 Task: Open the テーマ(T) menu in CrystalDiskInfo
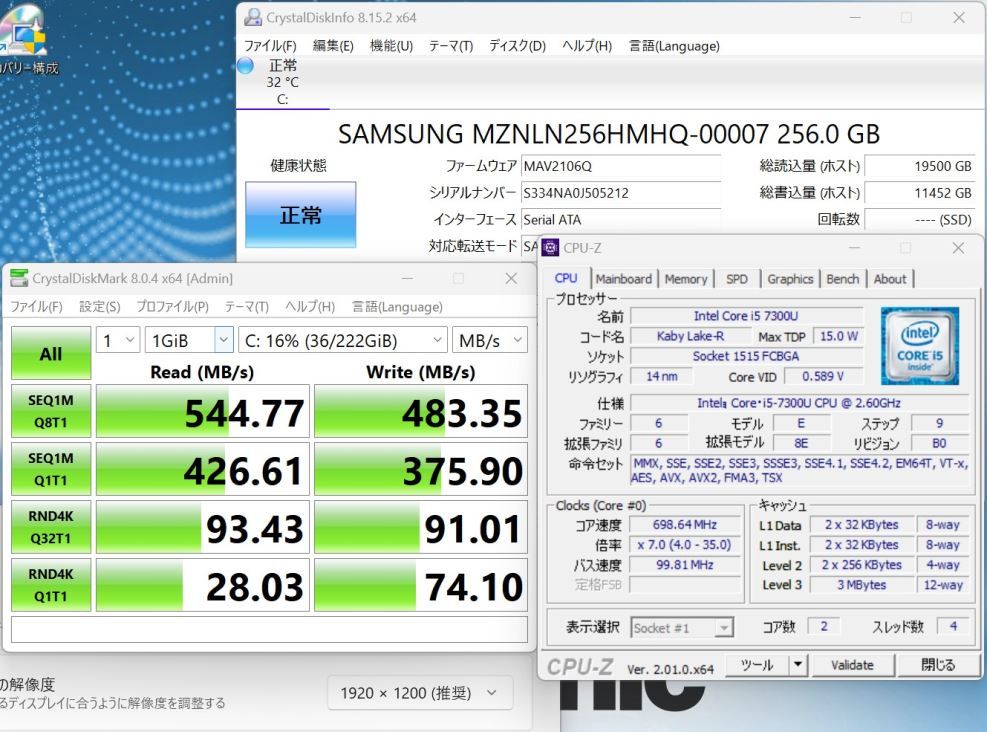coord(451,46)
